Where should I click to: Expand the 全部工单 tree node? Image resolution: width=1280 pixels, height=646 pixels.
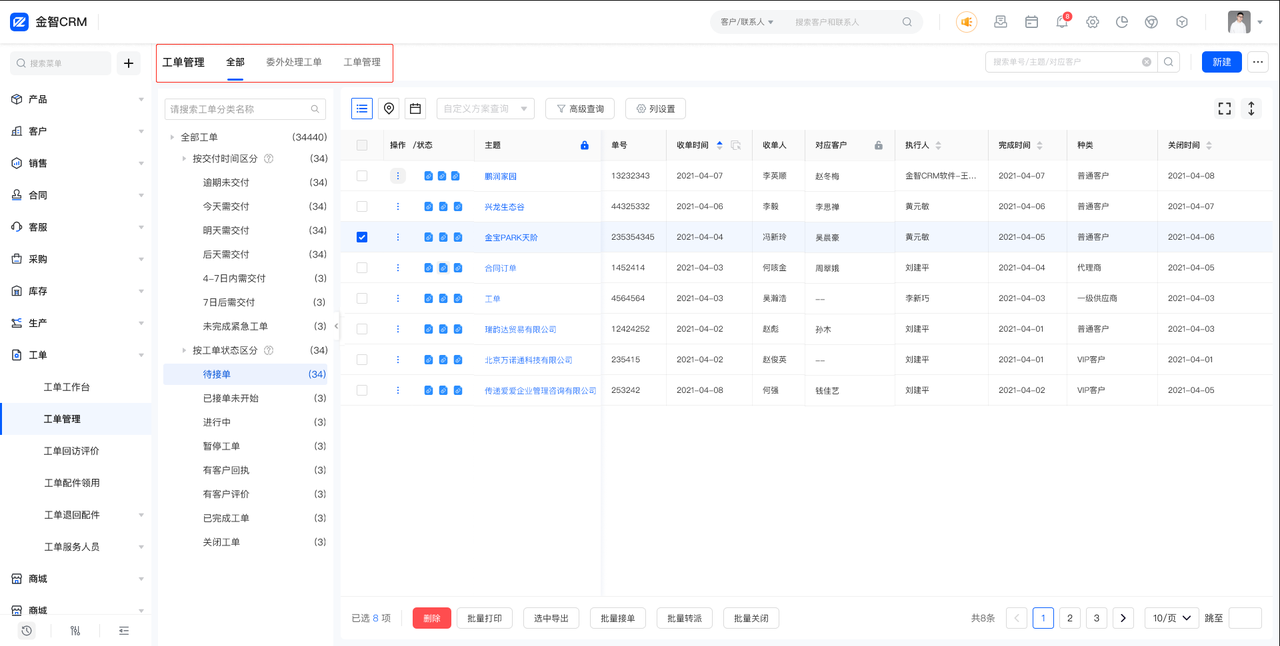point(172,137)
